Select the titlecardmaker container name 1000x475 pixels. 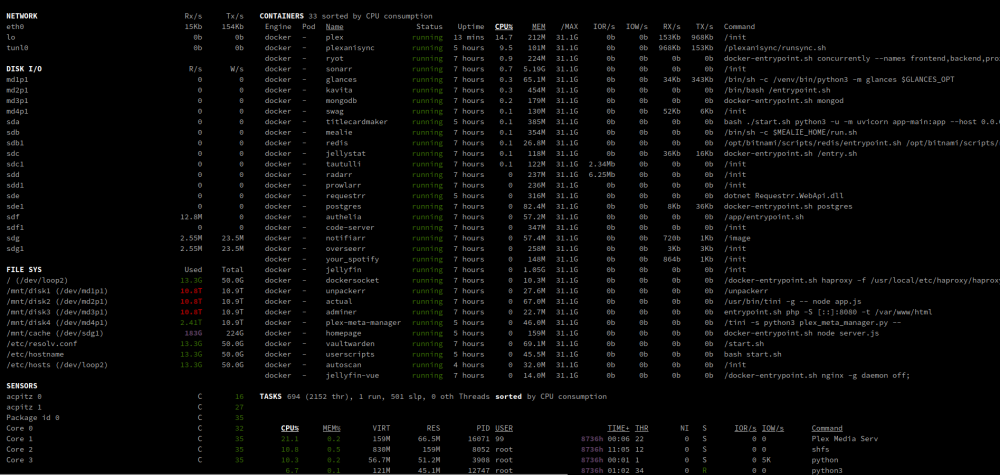click(x=357, y=122)
